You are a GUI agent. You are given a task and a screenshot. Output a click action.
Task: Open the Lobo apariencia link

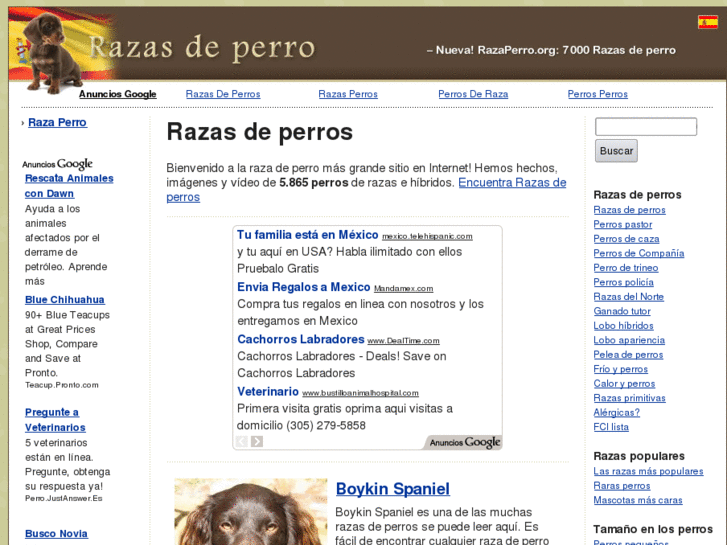pyautogui.click(x=629, y=340)
